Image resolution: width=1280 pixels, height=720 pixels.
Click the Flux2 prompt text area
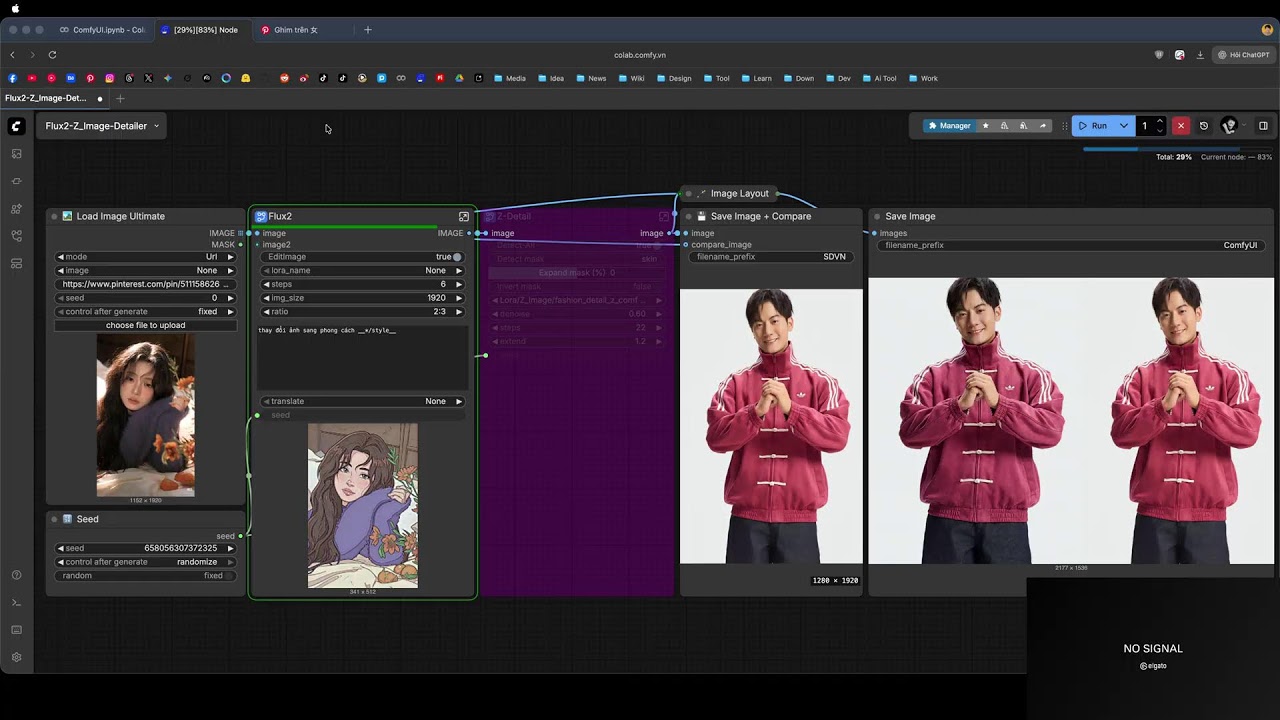(363, 357)
